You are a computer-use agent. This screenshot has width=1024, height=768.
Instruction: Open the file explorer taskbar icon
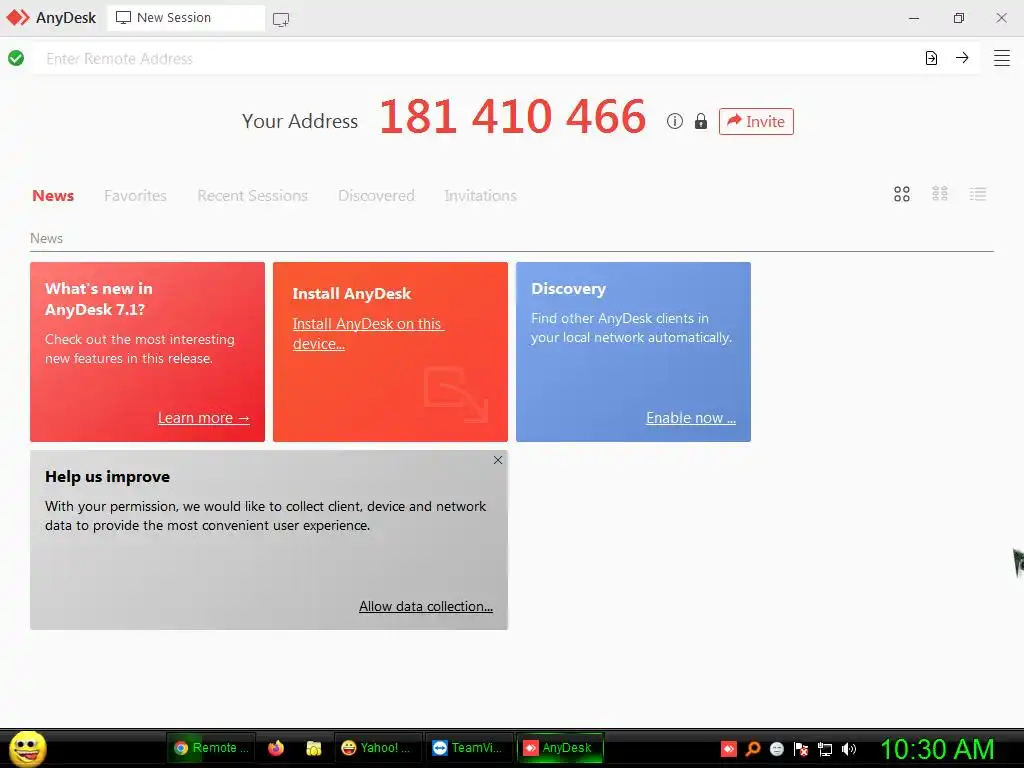pos(314,748)
